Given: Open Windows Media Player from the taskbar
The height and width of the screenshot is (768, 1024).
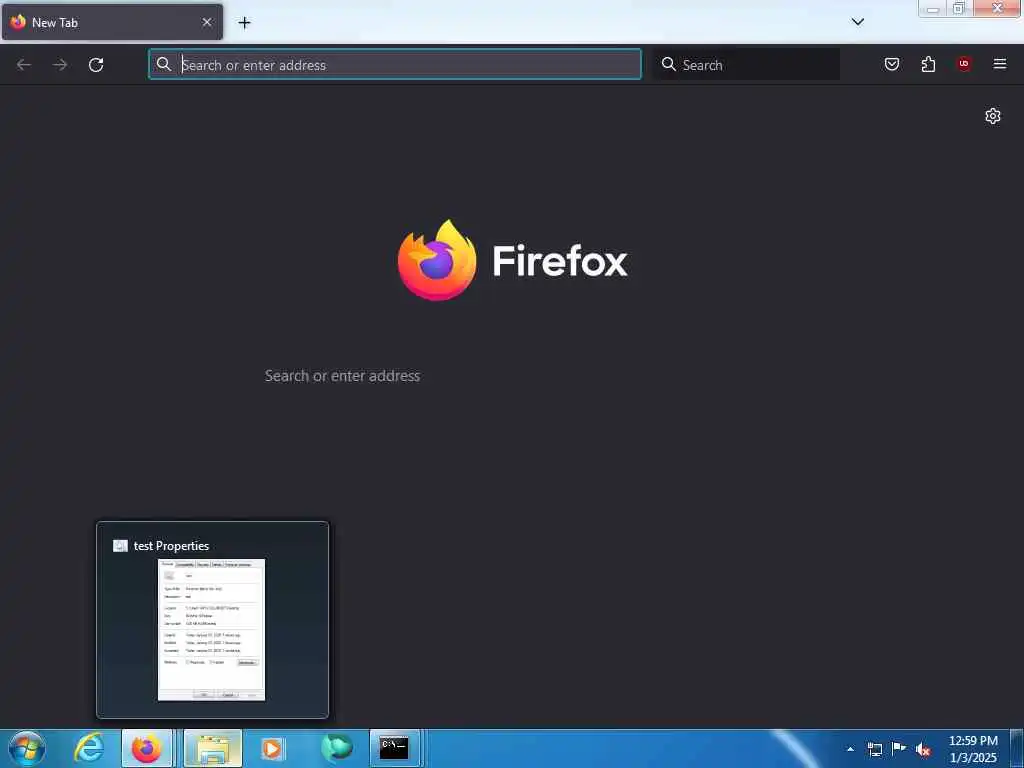Looking at the screenshot, I should [272, 748].
